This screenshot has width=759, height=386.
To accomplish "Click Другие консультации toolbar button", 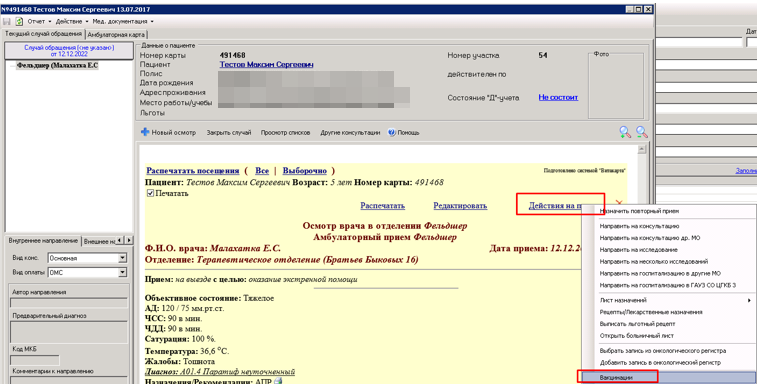I will click(x=350, y=132).
